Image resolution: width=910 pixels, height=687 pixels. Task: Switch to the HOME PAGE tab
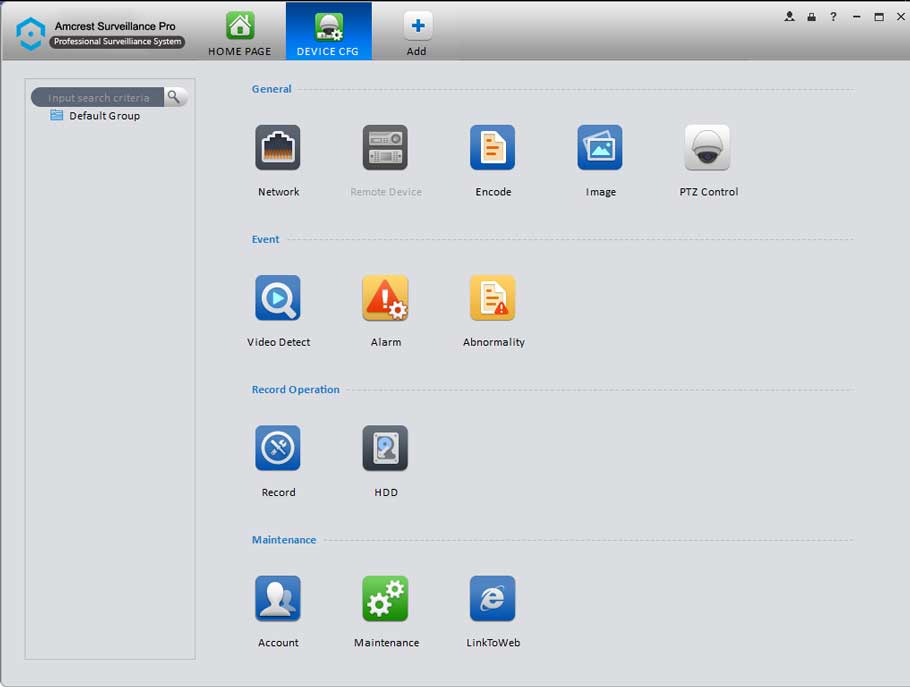coord(239,32)
